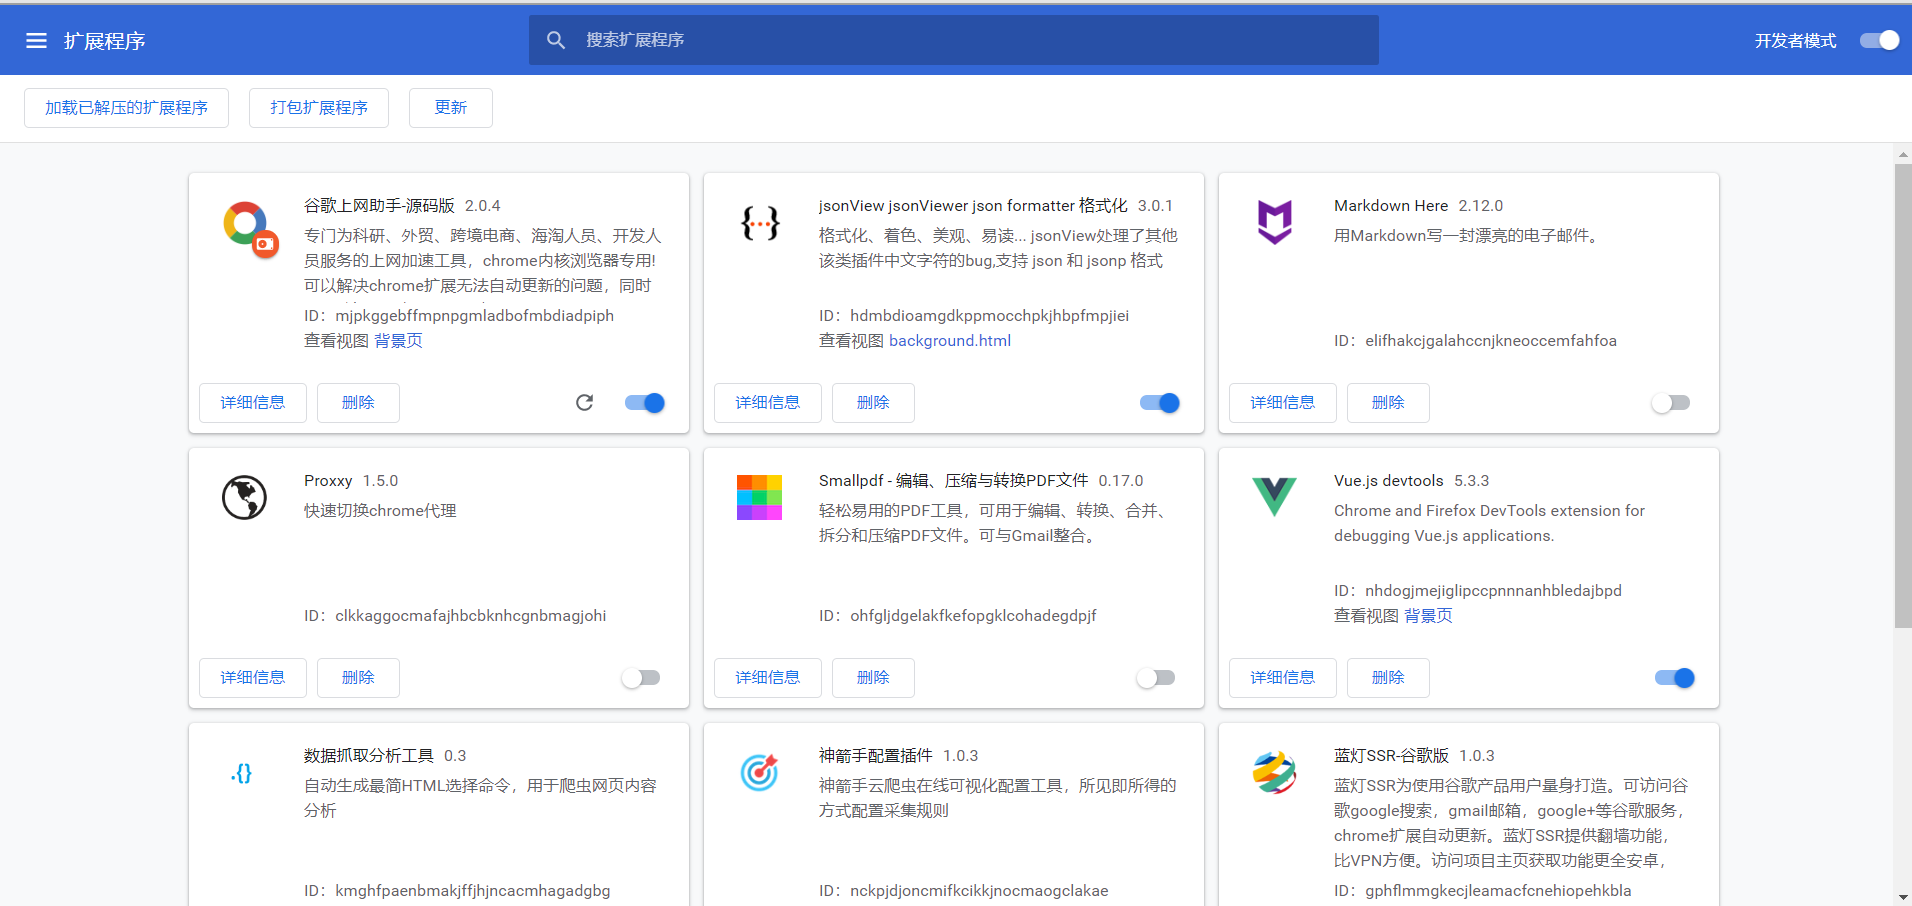Click the 蓝灯SSR-谷歌版 title text
1912x906 pixels.
[1391, 756]
